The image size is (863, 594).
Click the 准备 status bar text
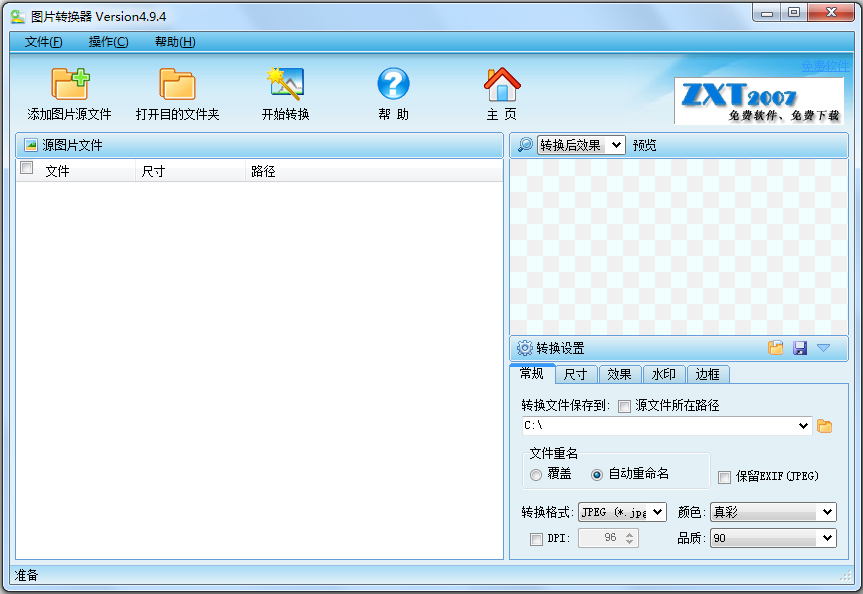(x=26, y=575)
